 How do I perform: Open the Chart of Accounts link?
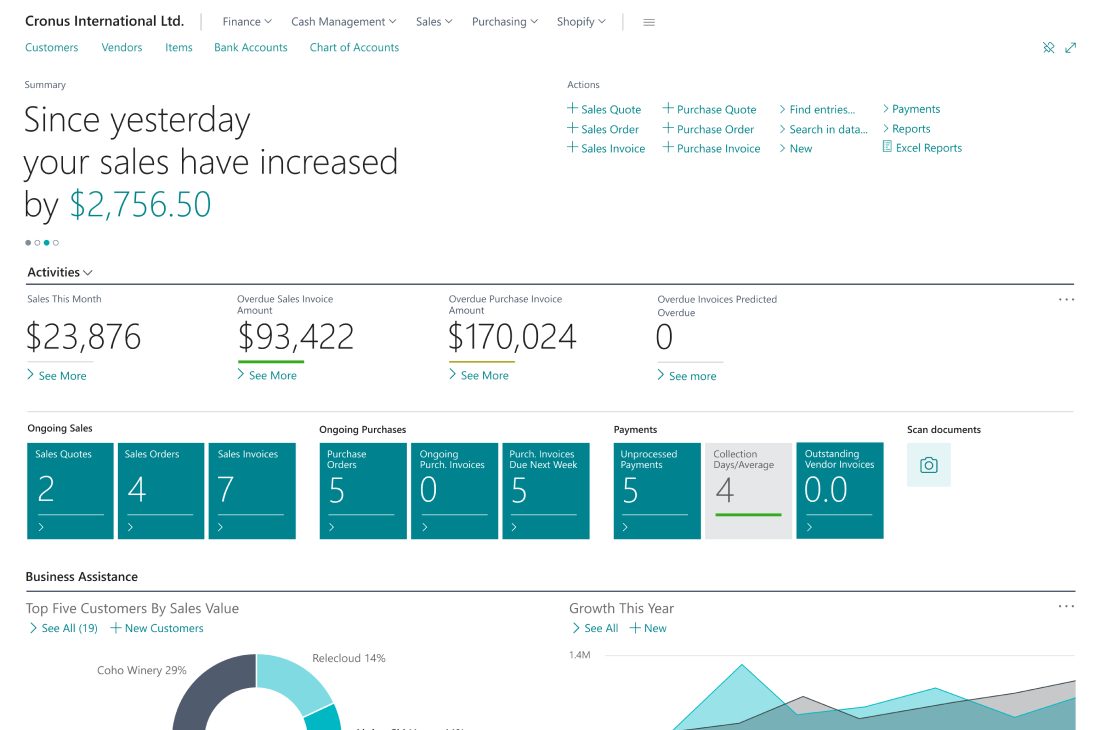354,48
